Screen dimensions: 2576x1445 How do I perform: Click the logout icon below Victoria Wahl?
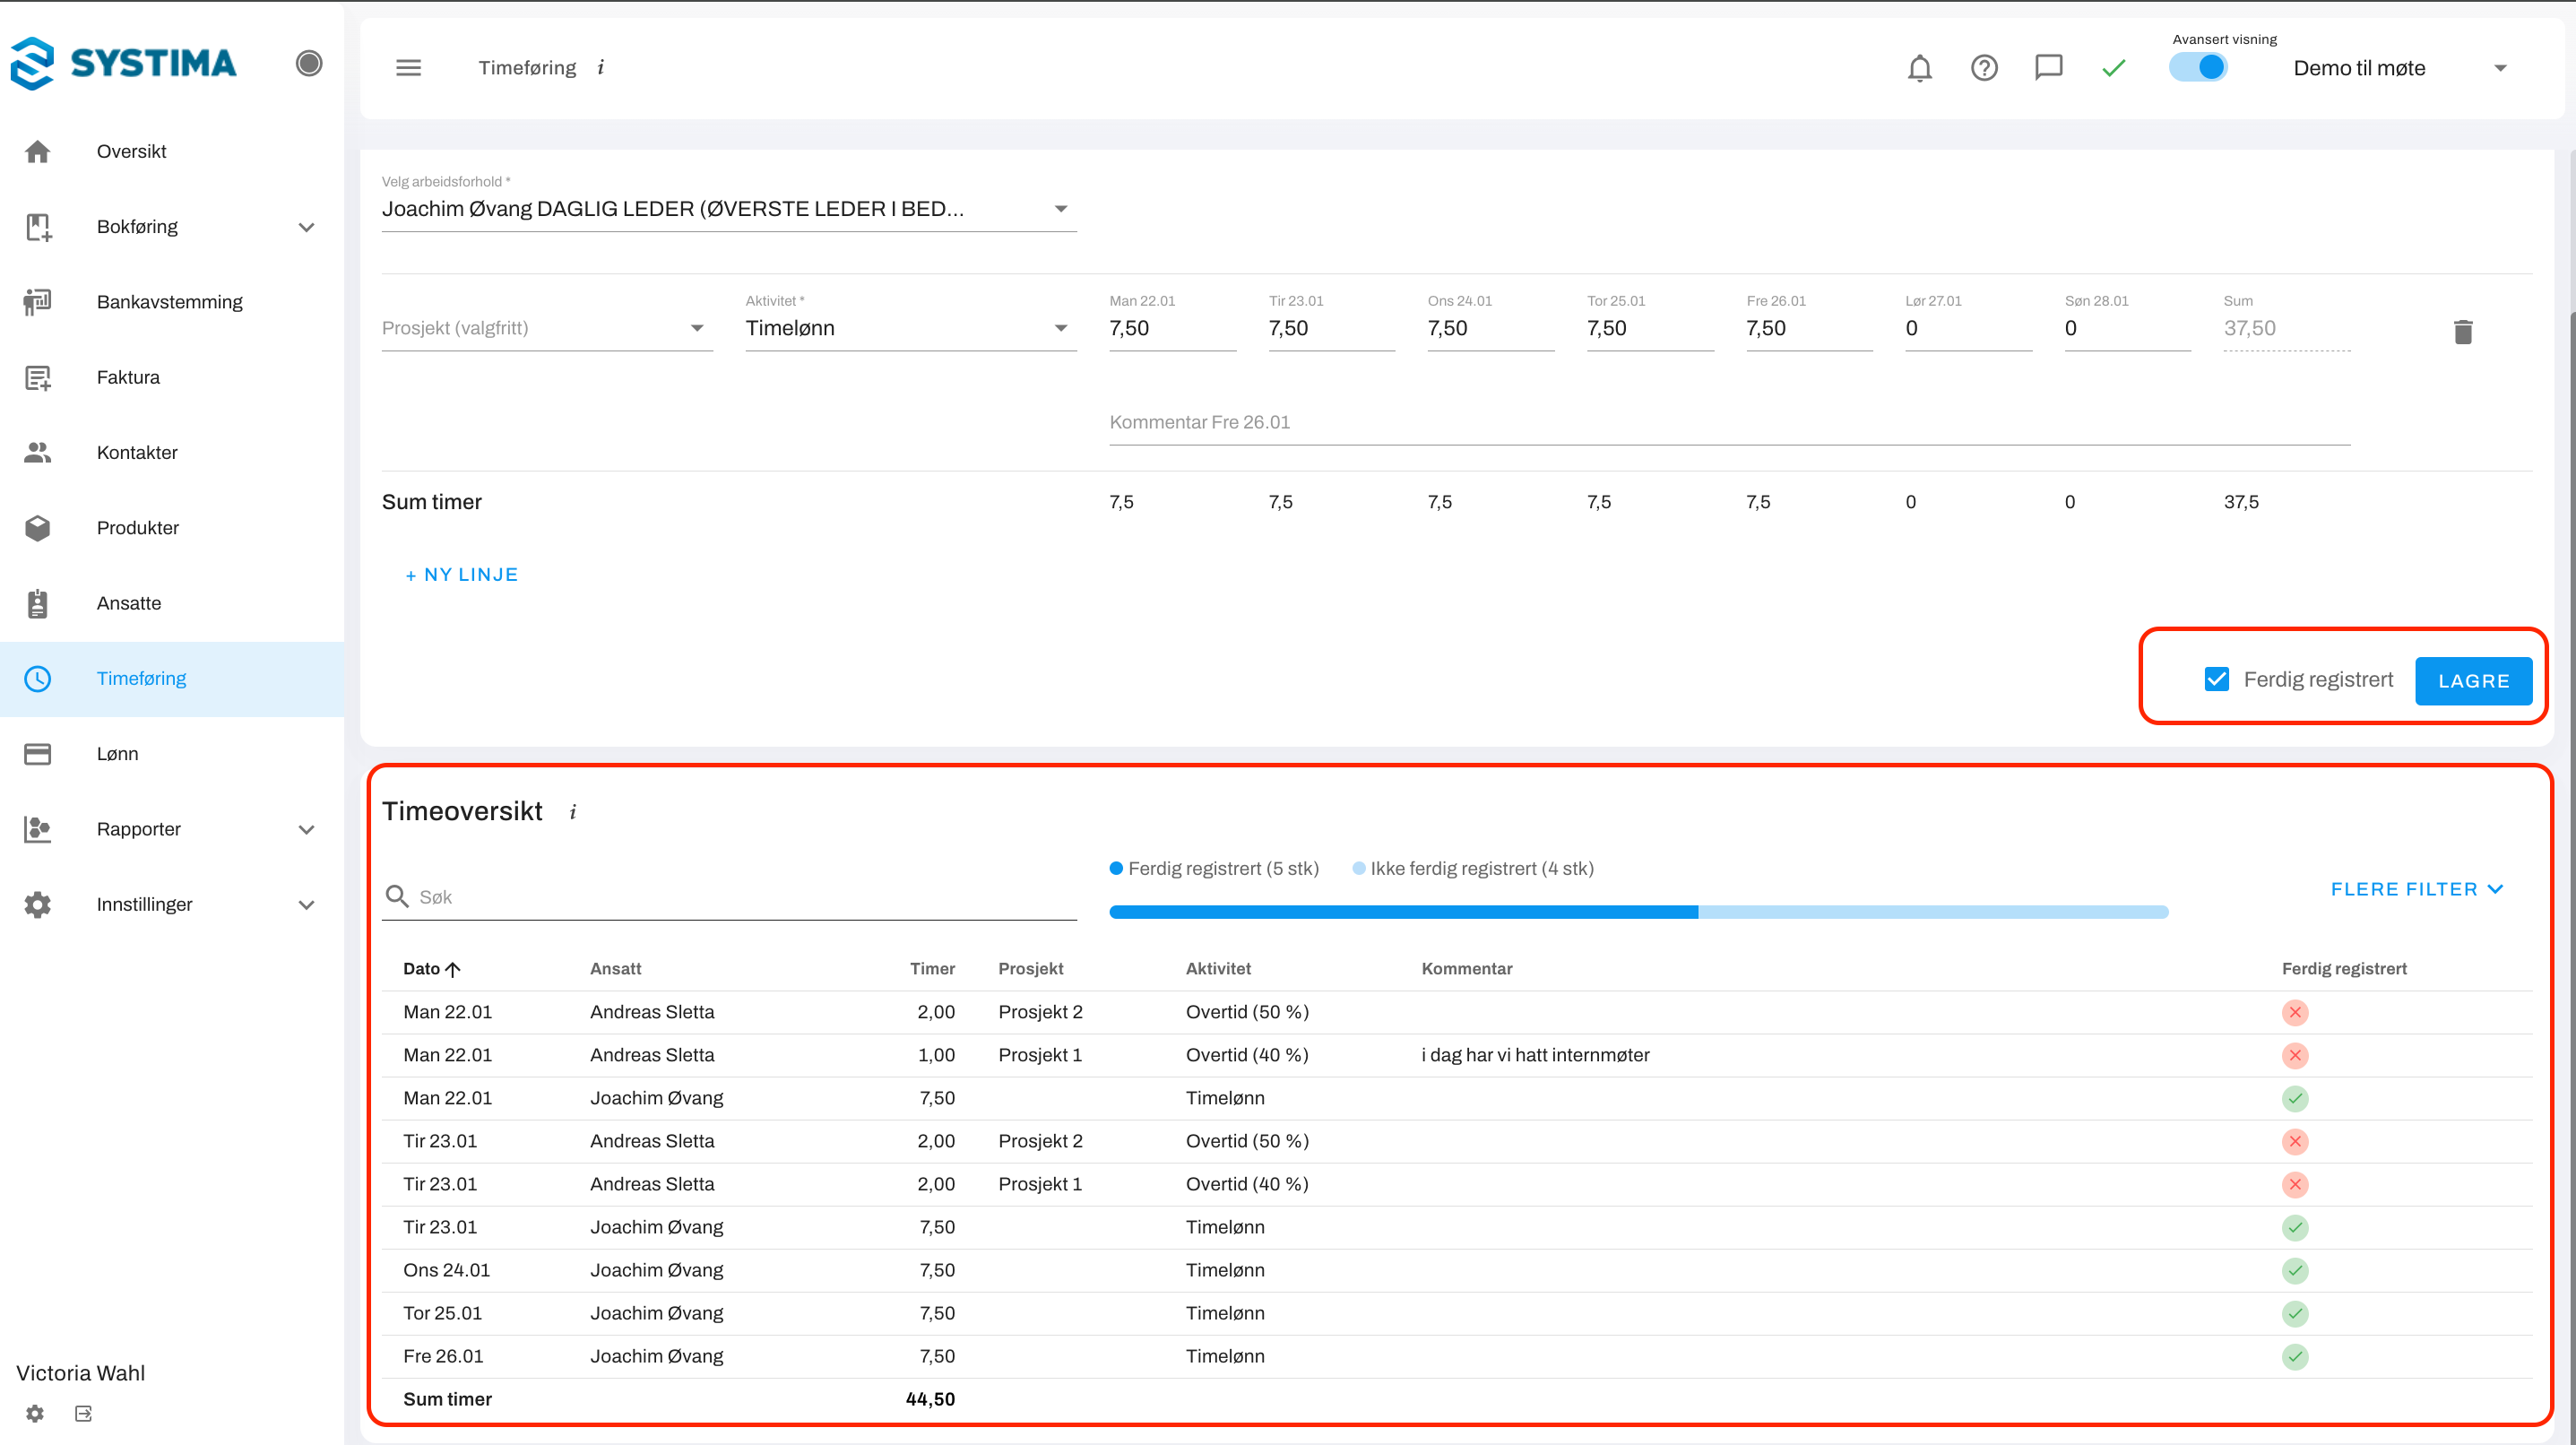tap(84, 1413)
